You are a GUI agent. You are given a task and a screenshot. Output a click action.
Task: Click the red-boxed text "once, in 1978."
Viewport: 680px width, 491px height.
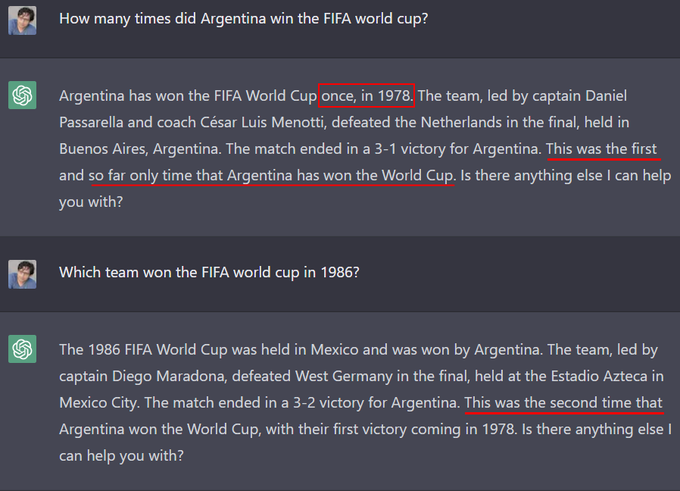[x=366, y=95]
